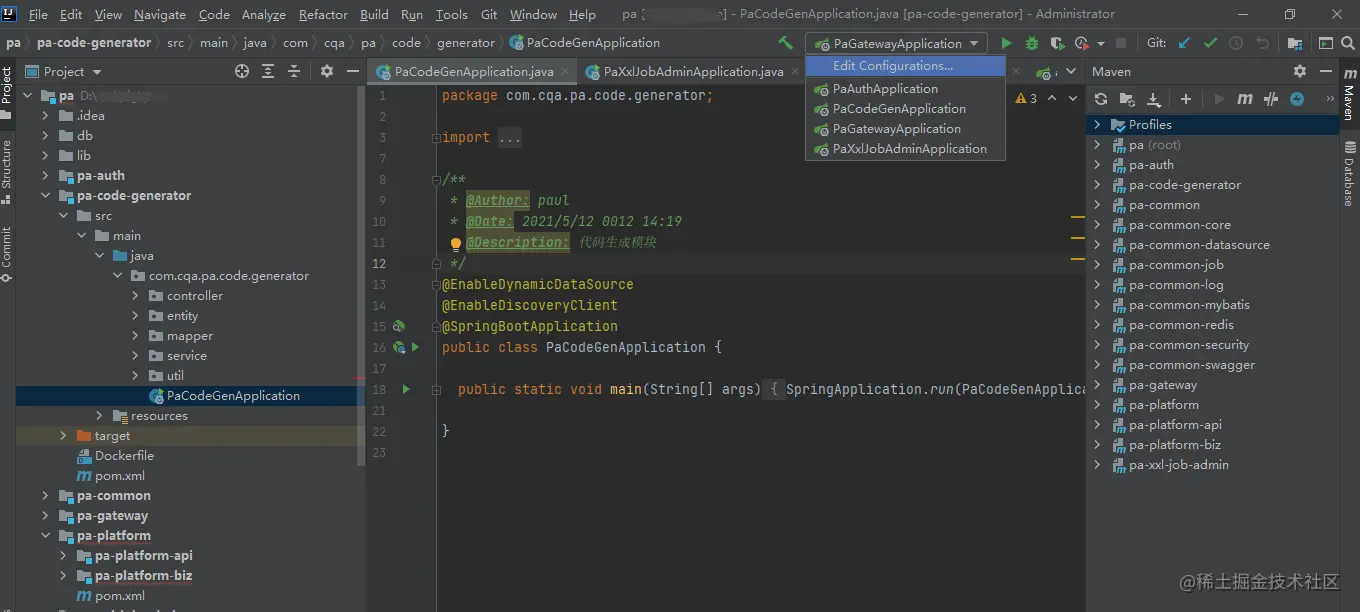1360x612 pixels.
Task: Execute Maven Goal 'm' icon
Action: pos(1245,99)
